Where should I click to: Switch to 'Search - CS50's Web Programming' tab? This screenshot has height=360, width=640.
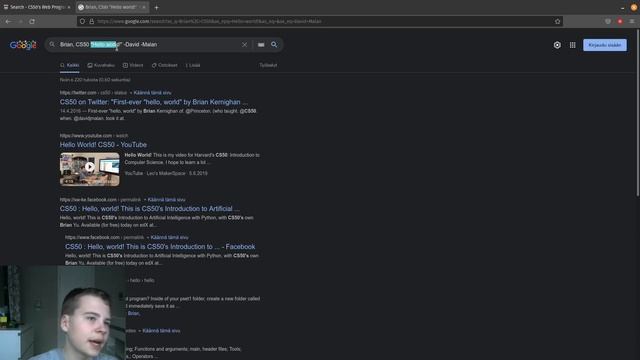(37, 7)
